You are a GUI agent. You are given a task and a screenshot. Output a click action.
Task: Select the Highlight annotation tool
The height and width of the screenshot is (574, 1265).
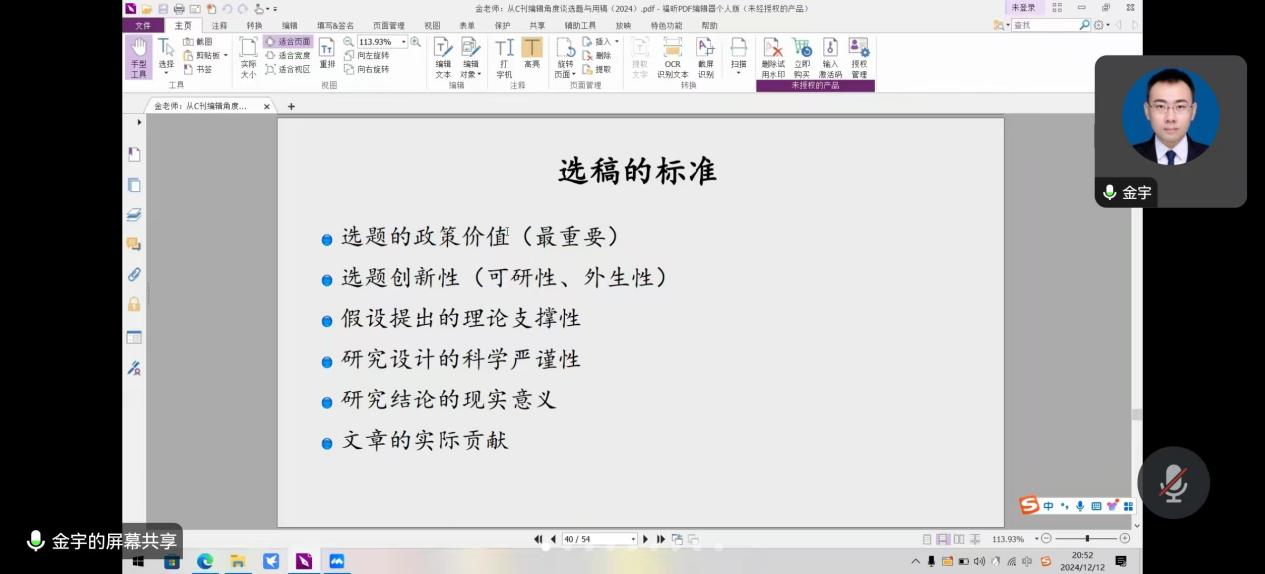coord(532,57)
